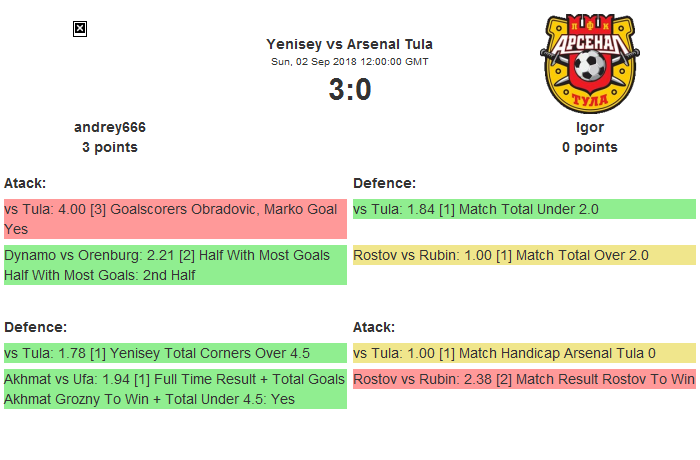Select the Yenisey Total Corners Over 4.5 bet
This screenshot has width=700, height=460.
[x=175, y=353]
